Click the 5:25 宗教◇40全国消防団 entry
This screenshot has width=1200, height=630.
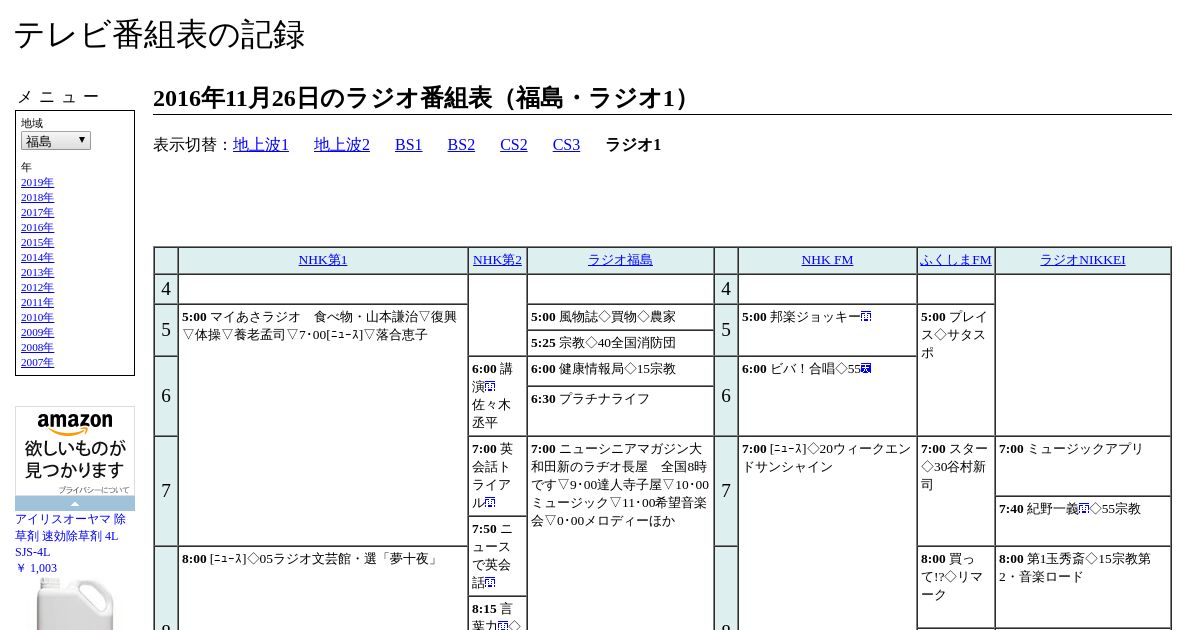(620, 343)
